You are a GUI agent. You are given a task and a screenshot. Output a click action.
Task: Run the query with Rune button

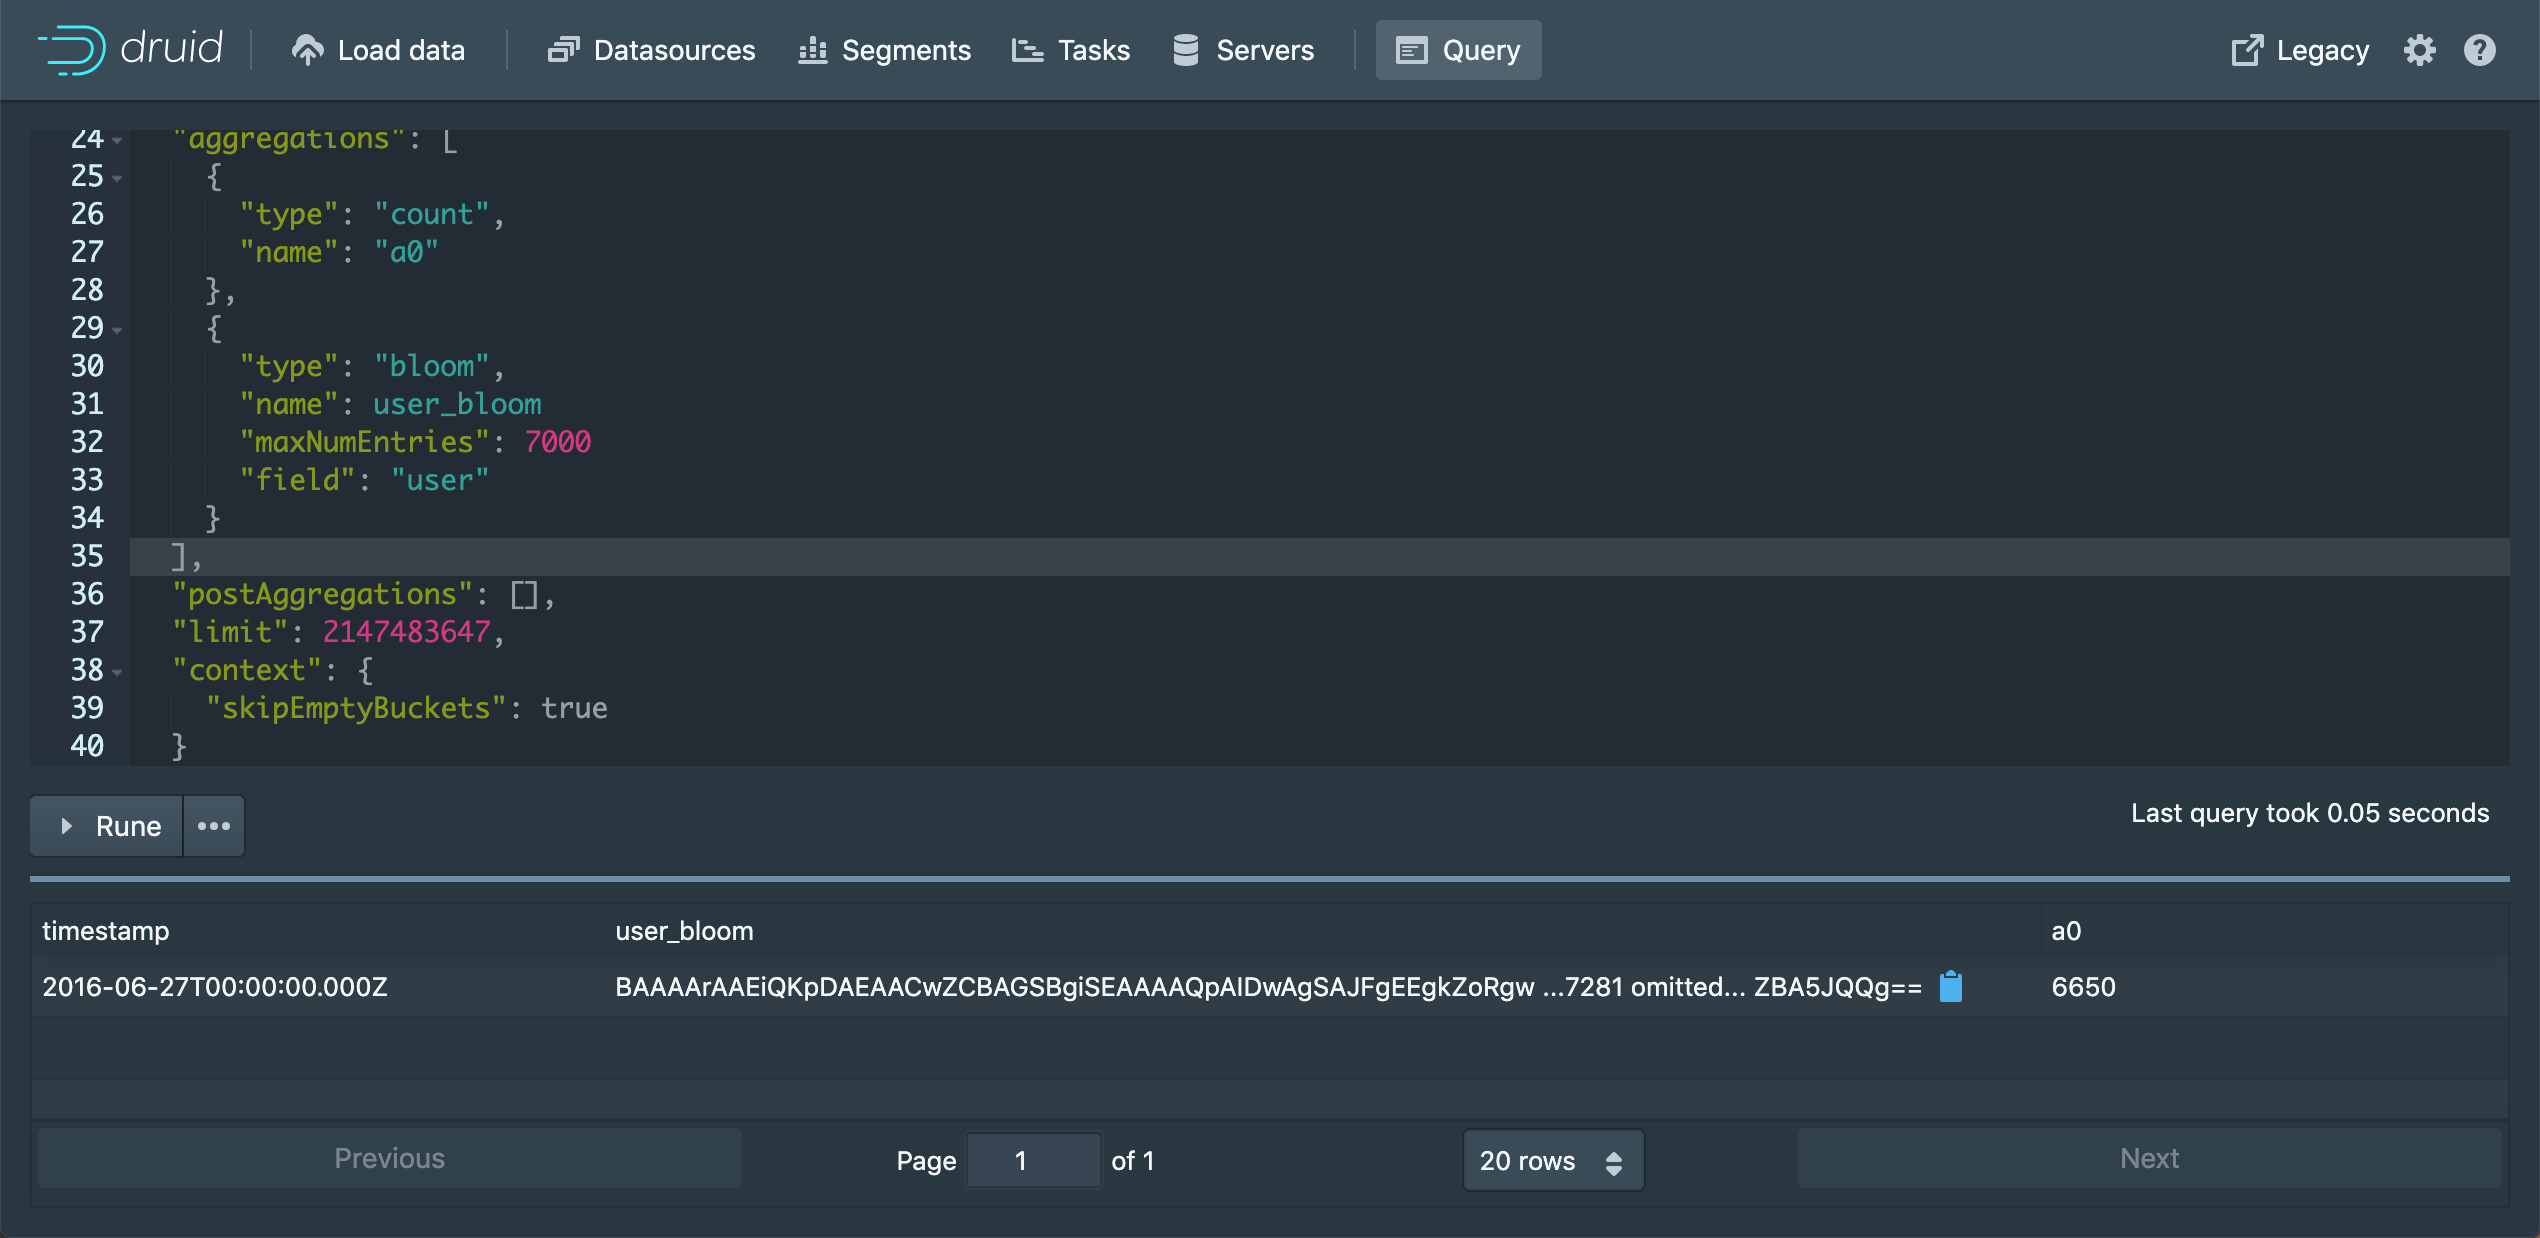pyautogui.click(x=108, y=826)
